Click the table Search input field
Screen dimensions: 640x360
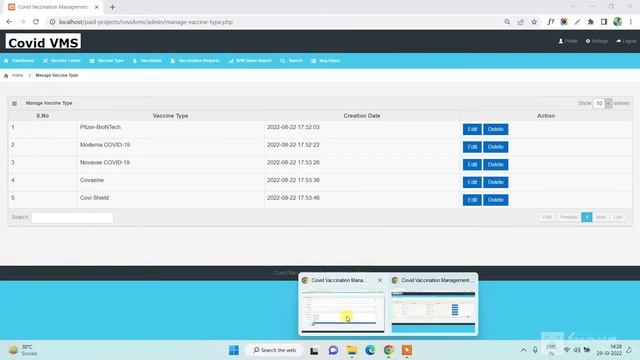(x=72, y=218)
